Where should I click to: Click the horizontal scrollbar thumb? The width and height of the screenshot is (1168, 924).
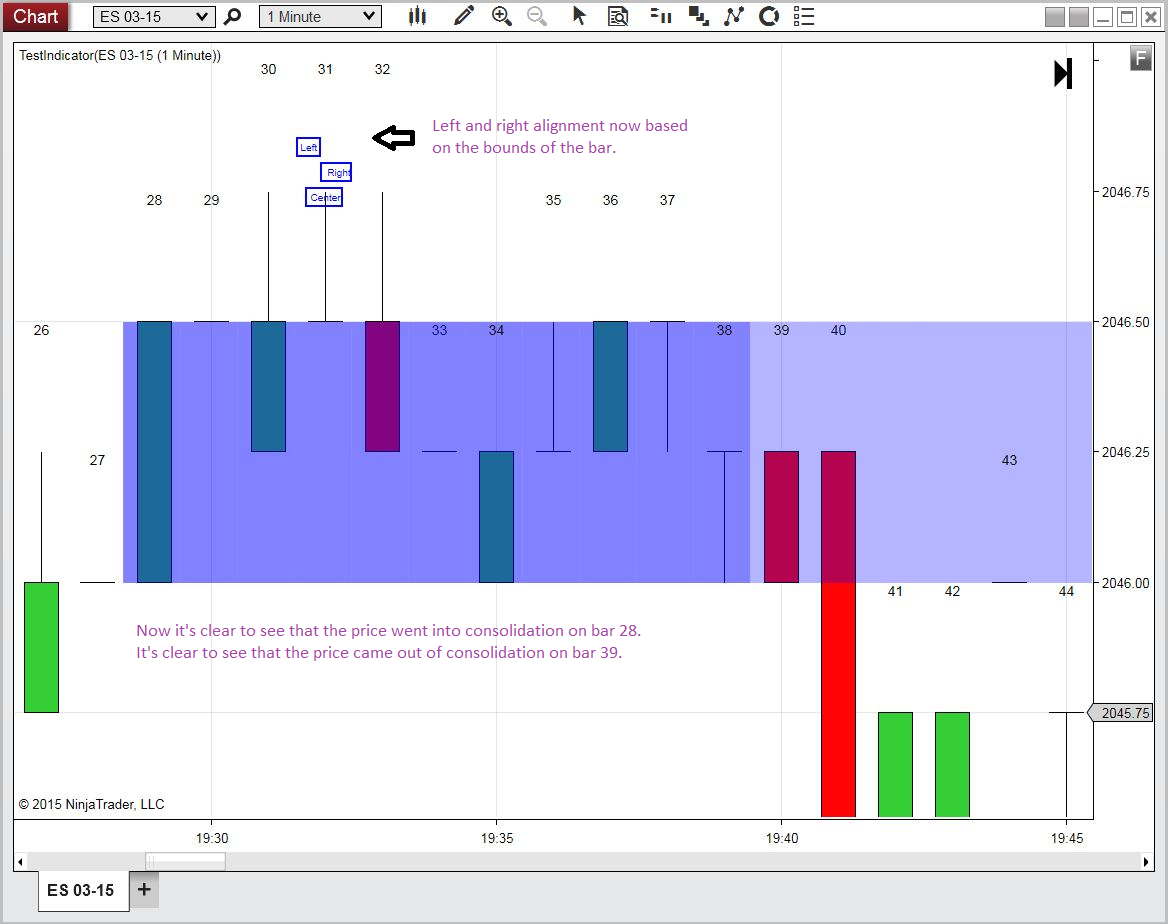185,861
